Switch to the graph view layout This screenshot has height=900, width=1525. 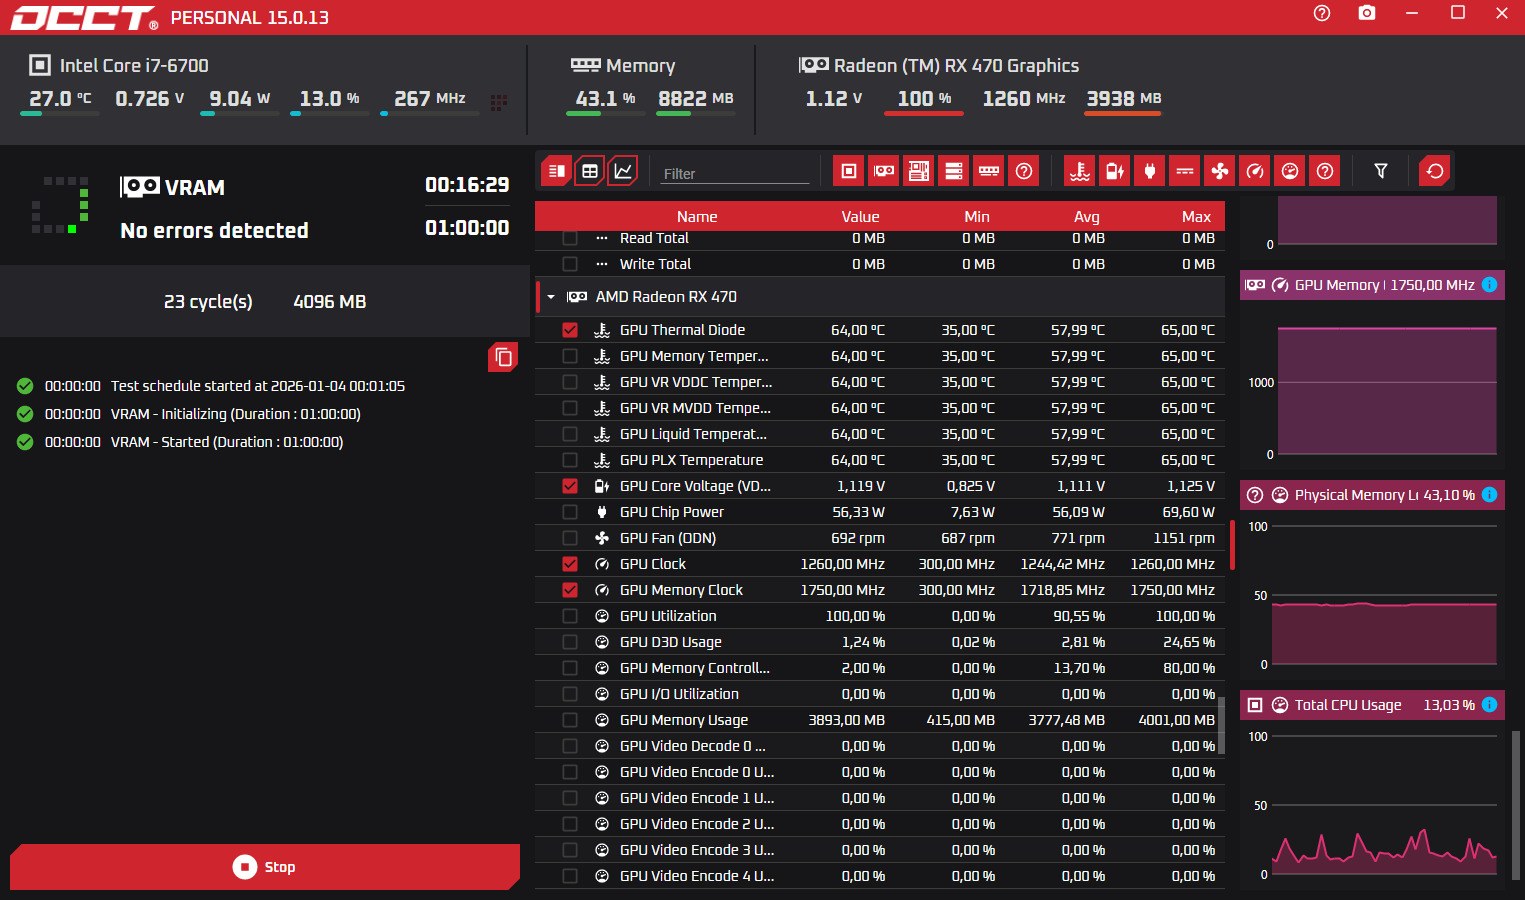click(x=623, y=171)
